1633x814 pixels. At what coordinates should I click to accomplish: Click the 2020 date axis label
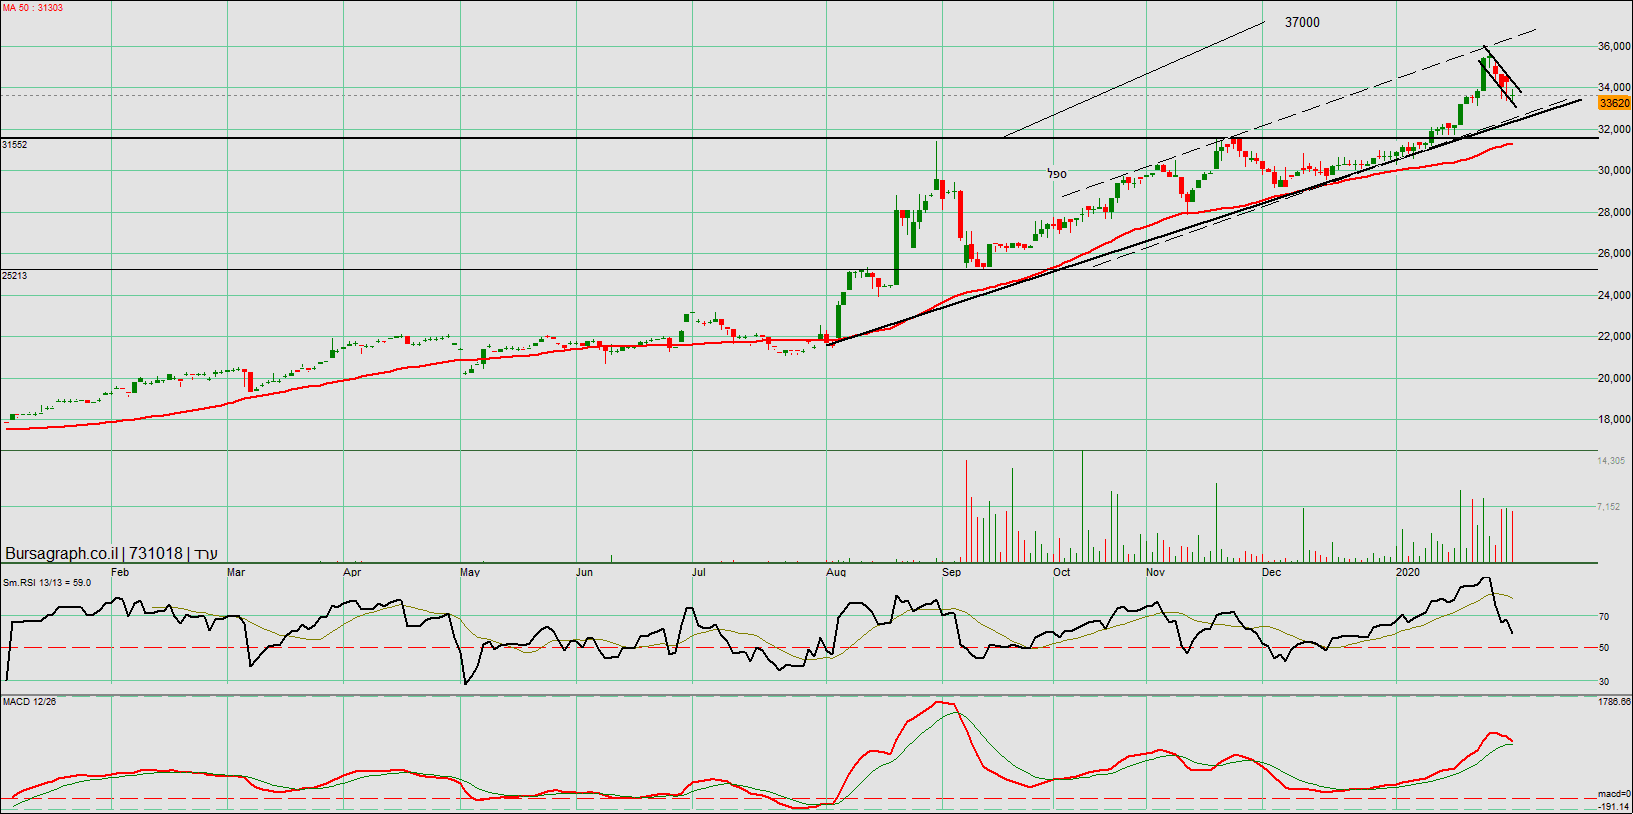coord(1408,573)
